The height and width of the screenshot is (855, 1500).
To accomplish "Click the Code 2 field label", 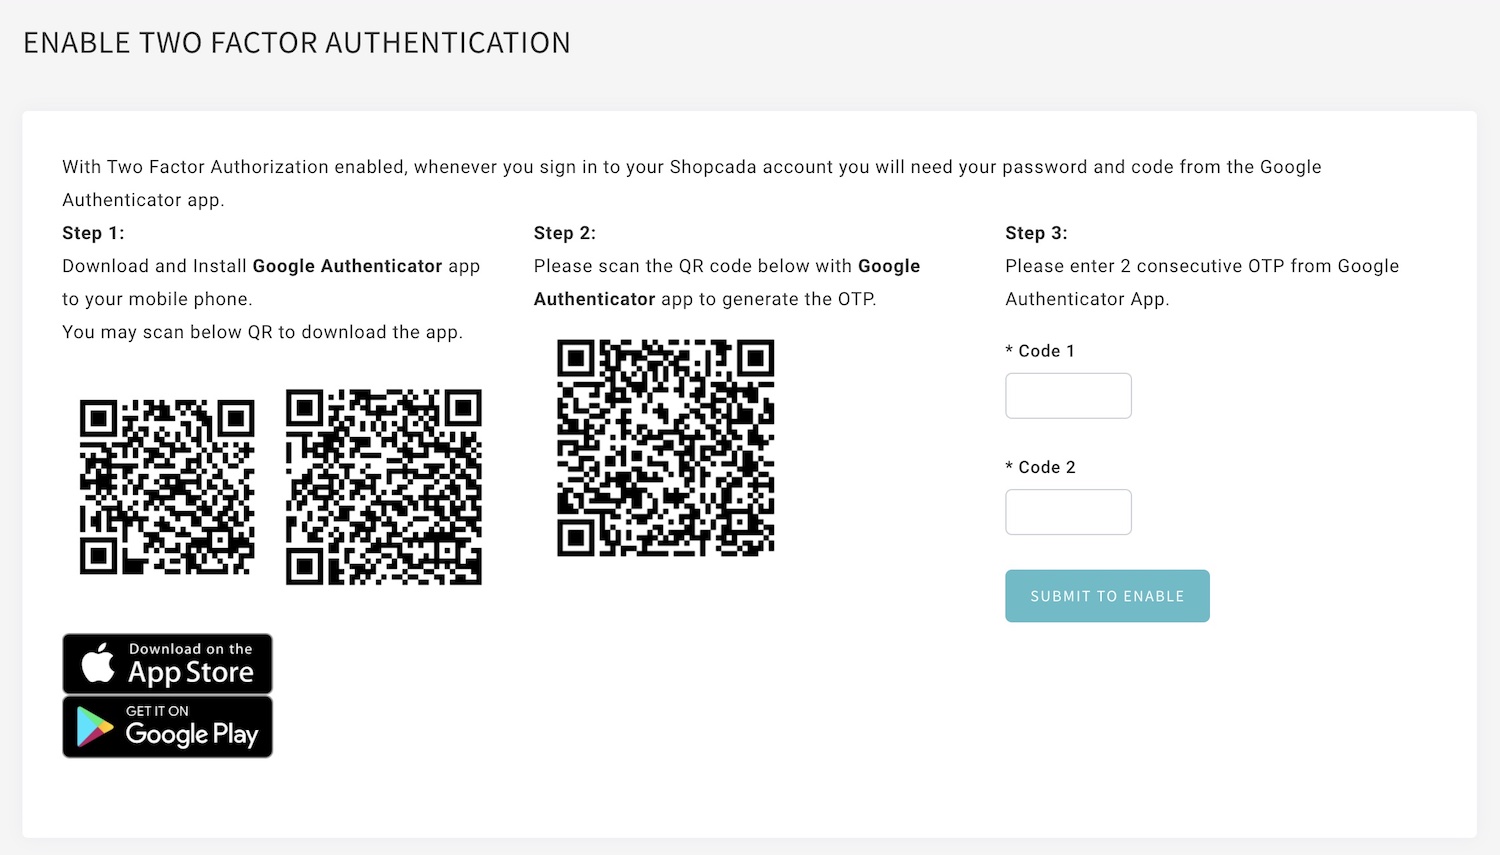I will [1040, 467].
